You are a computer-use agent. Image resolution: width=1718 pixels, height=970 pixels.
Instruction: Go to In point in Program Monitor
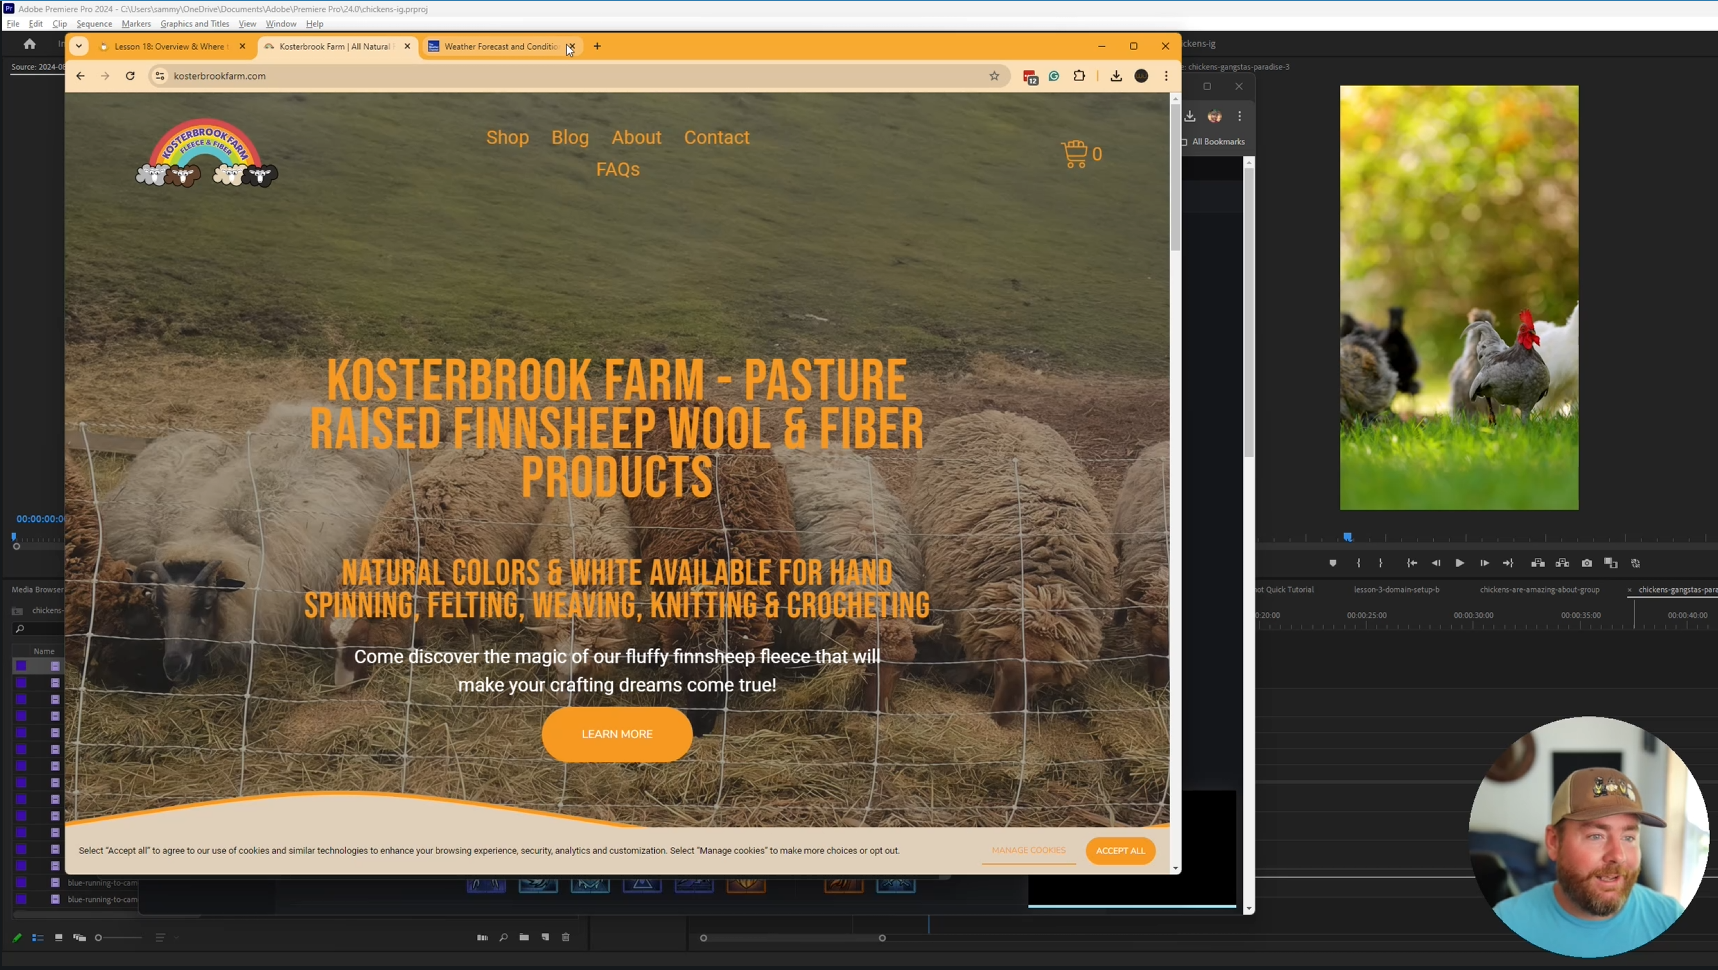[1412, 563]
